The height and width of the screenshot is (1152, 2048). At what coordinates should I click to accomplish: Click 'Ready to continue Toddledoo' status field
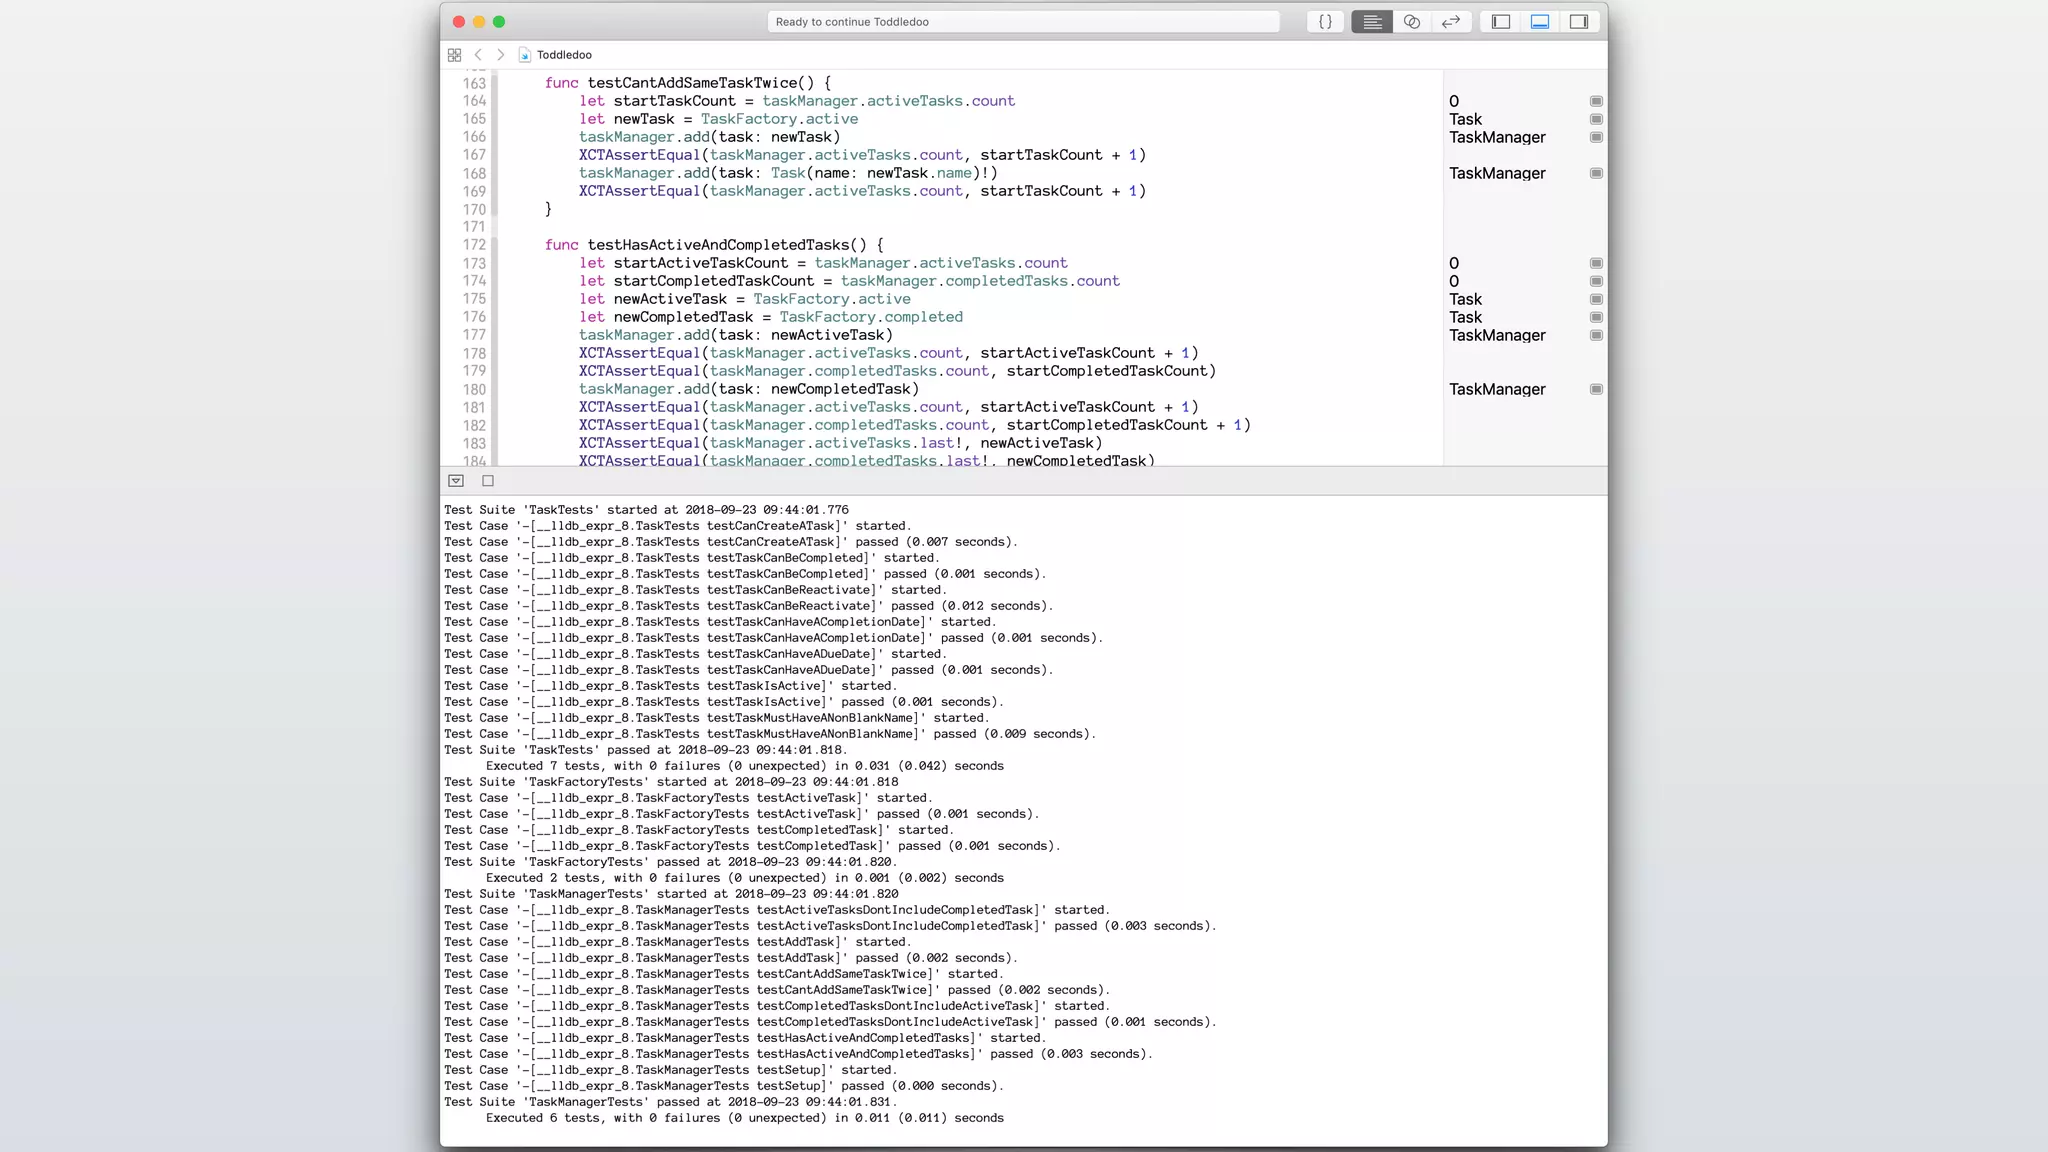[x=1023, y=22]
